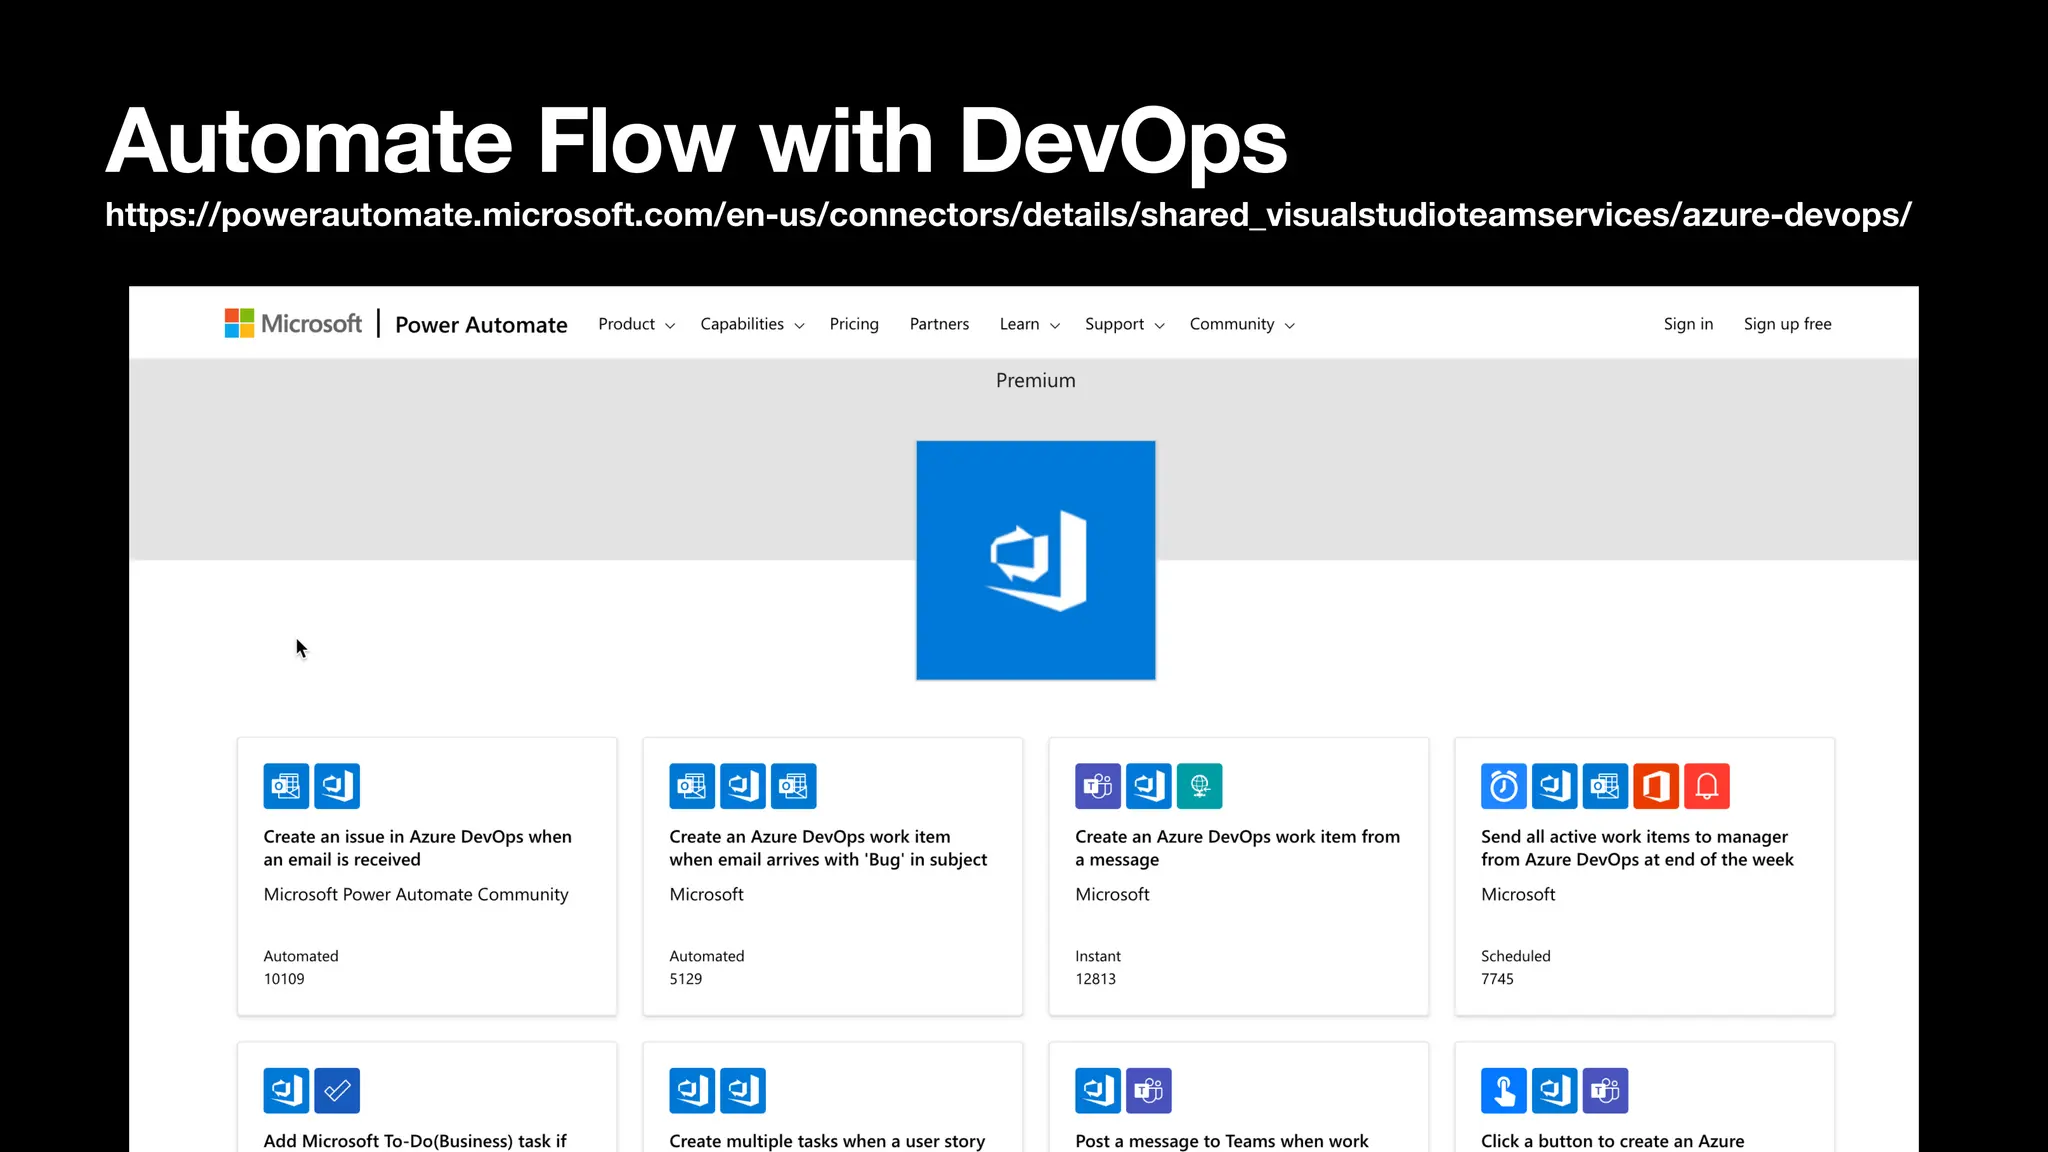Expand the Learn dropdown menu
Viewport: 2048px width, 1152px height.
(1029, 324)
